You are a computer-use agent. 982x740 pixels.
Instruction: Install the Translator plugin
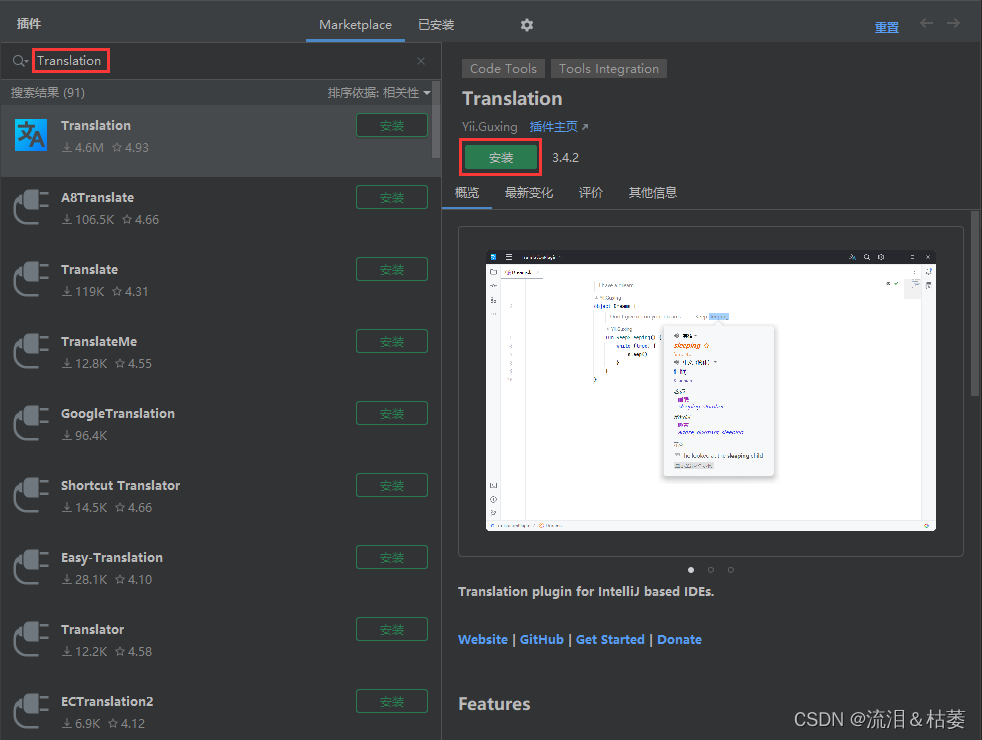coord(392,629)
